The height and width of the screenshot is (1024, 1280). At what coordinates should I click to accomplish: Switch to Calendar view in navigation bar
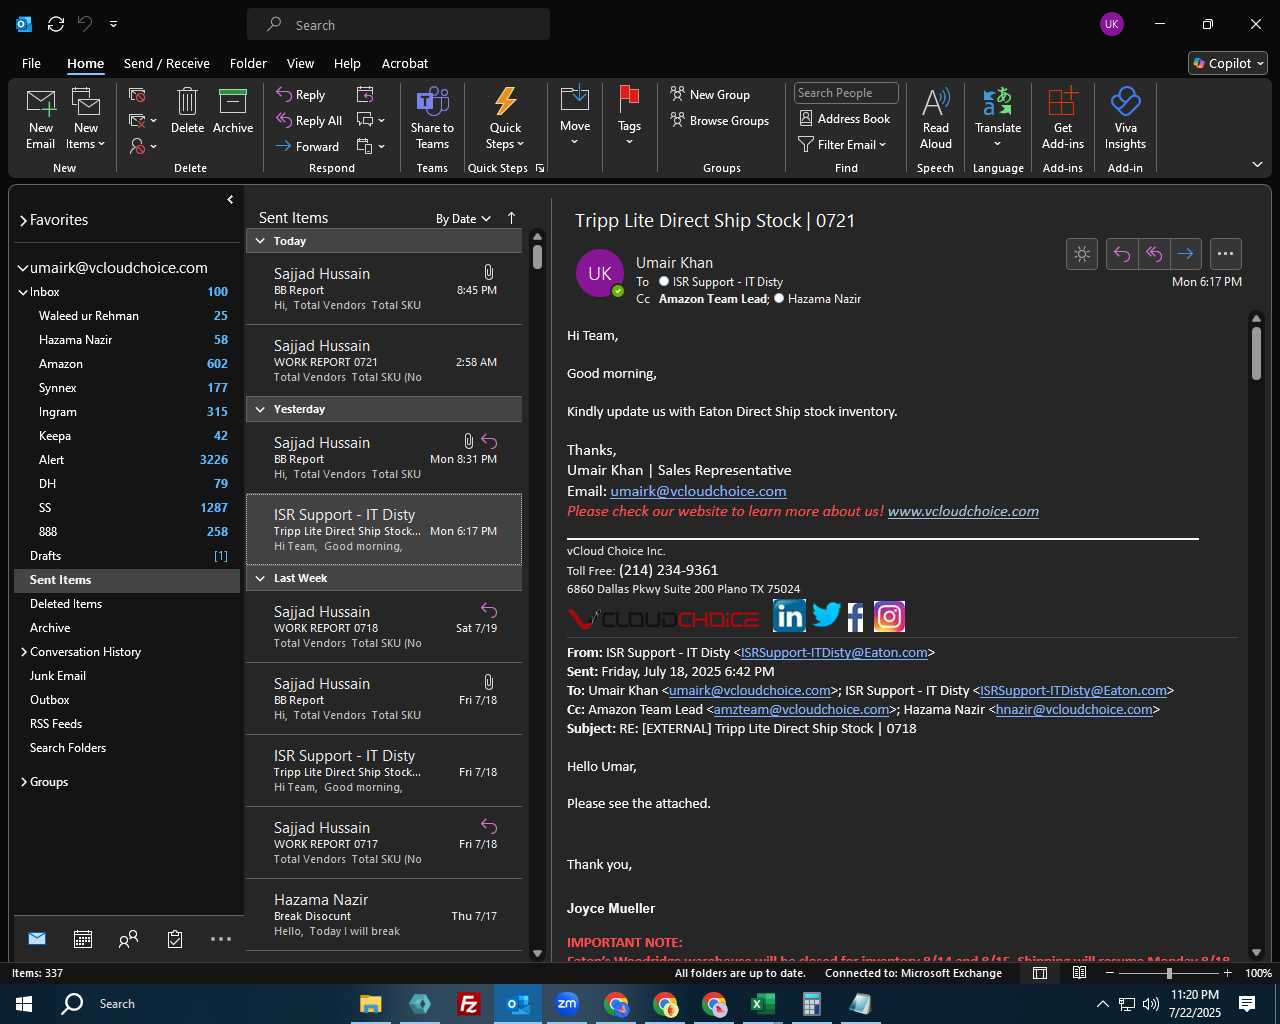(83, 939)
